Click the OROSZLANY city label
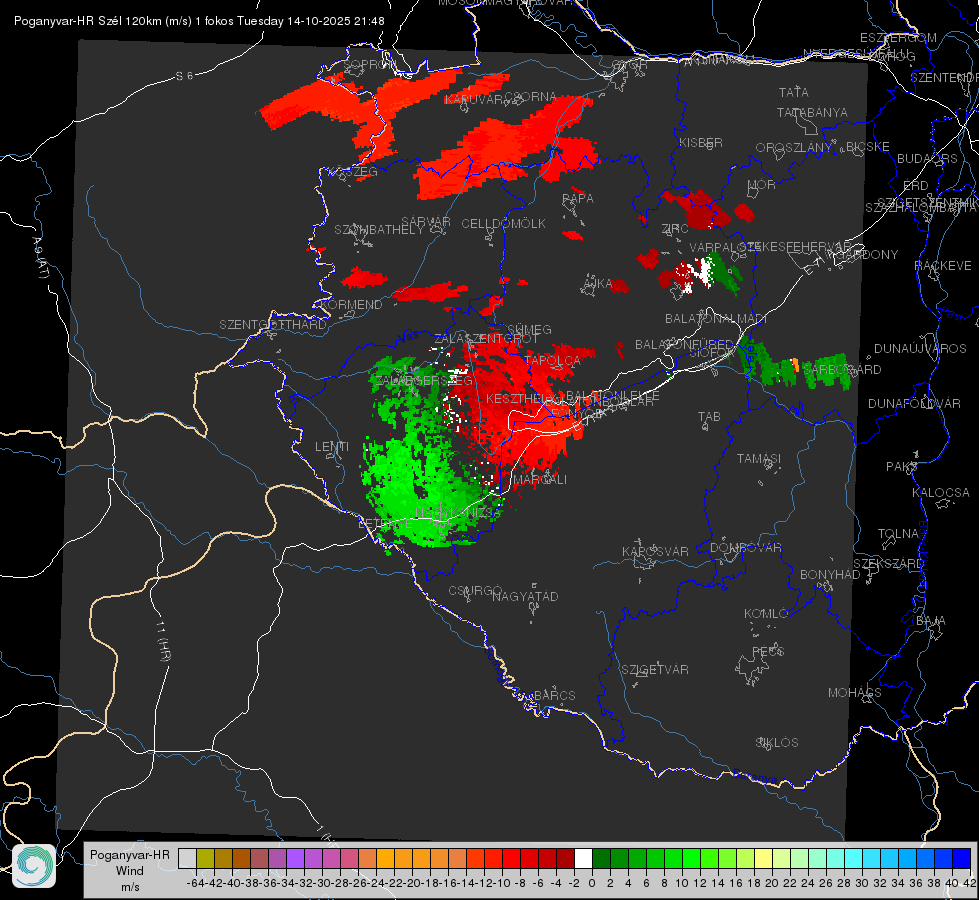Screen dimensions: 979x900 pyautogui.click(x=794, y=147)
